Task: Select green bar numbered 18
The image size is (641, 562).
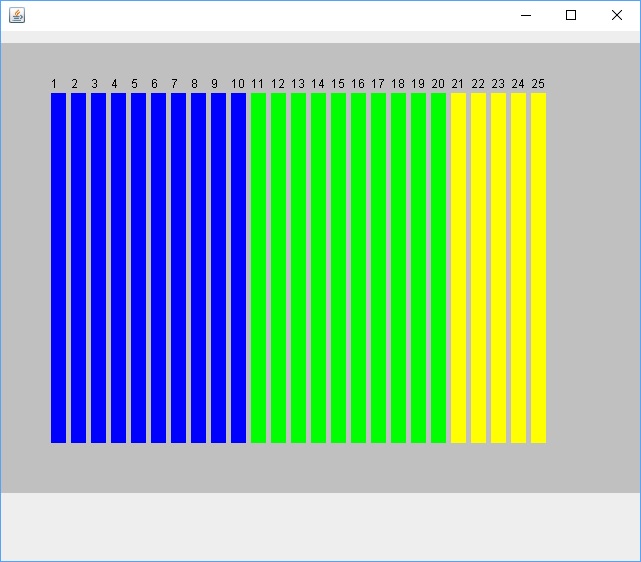Action: (398, 267)
